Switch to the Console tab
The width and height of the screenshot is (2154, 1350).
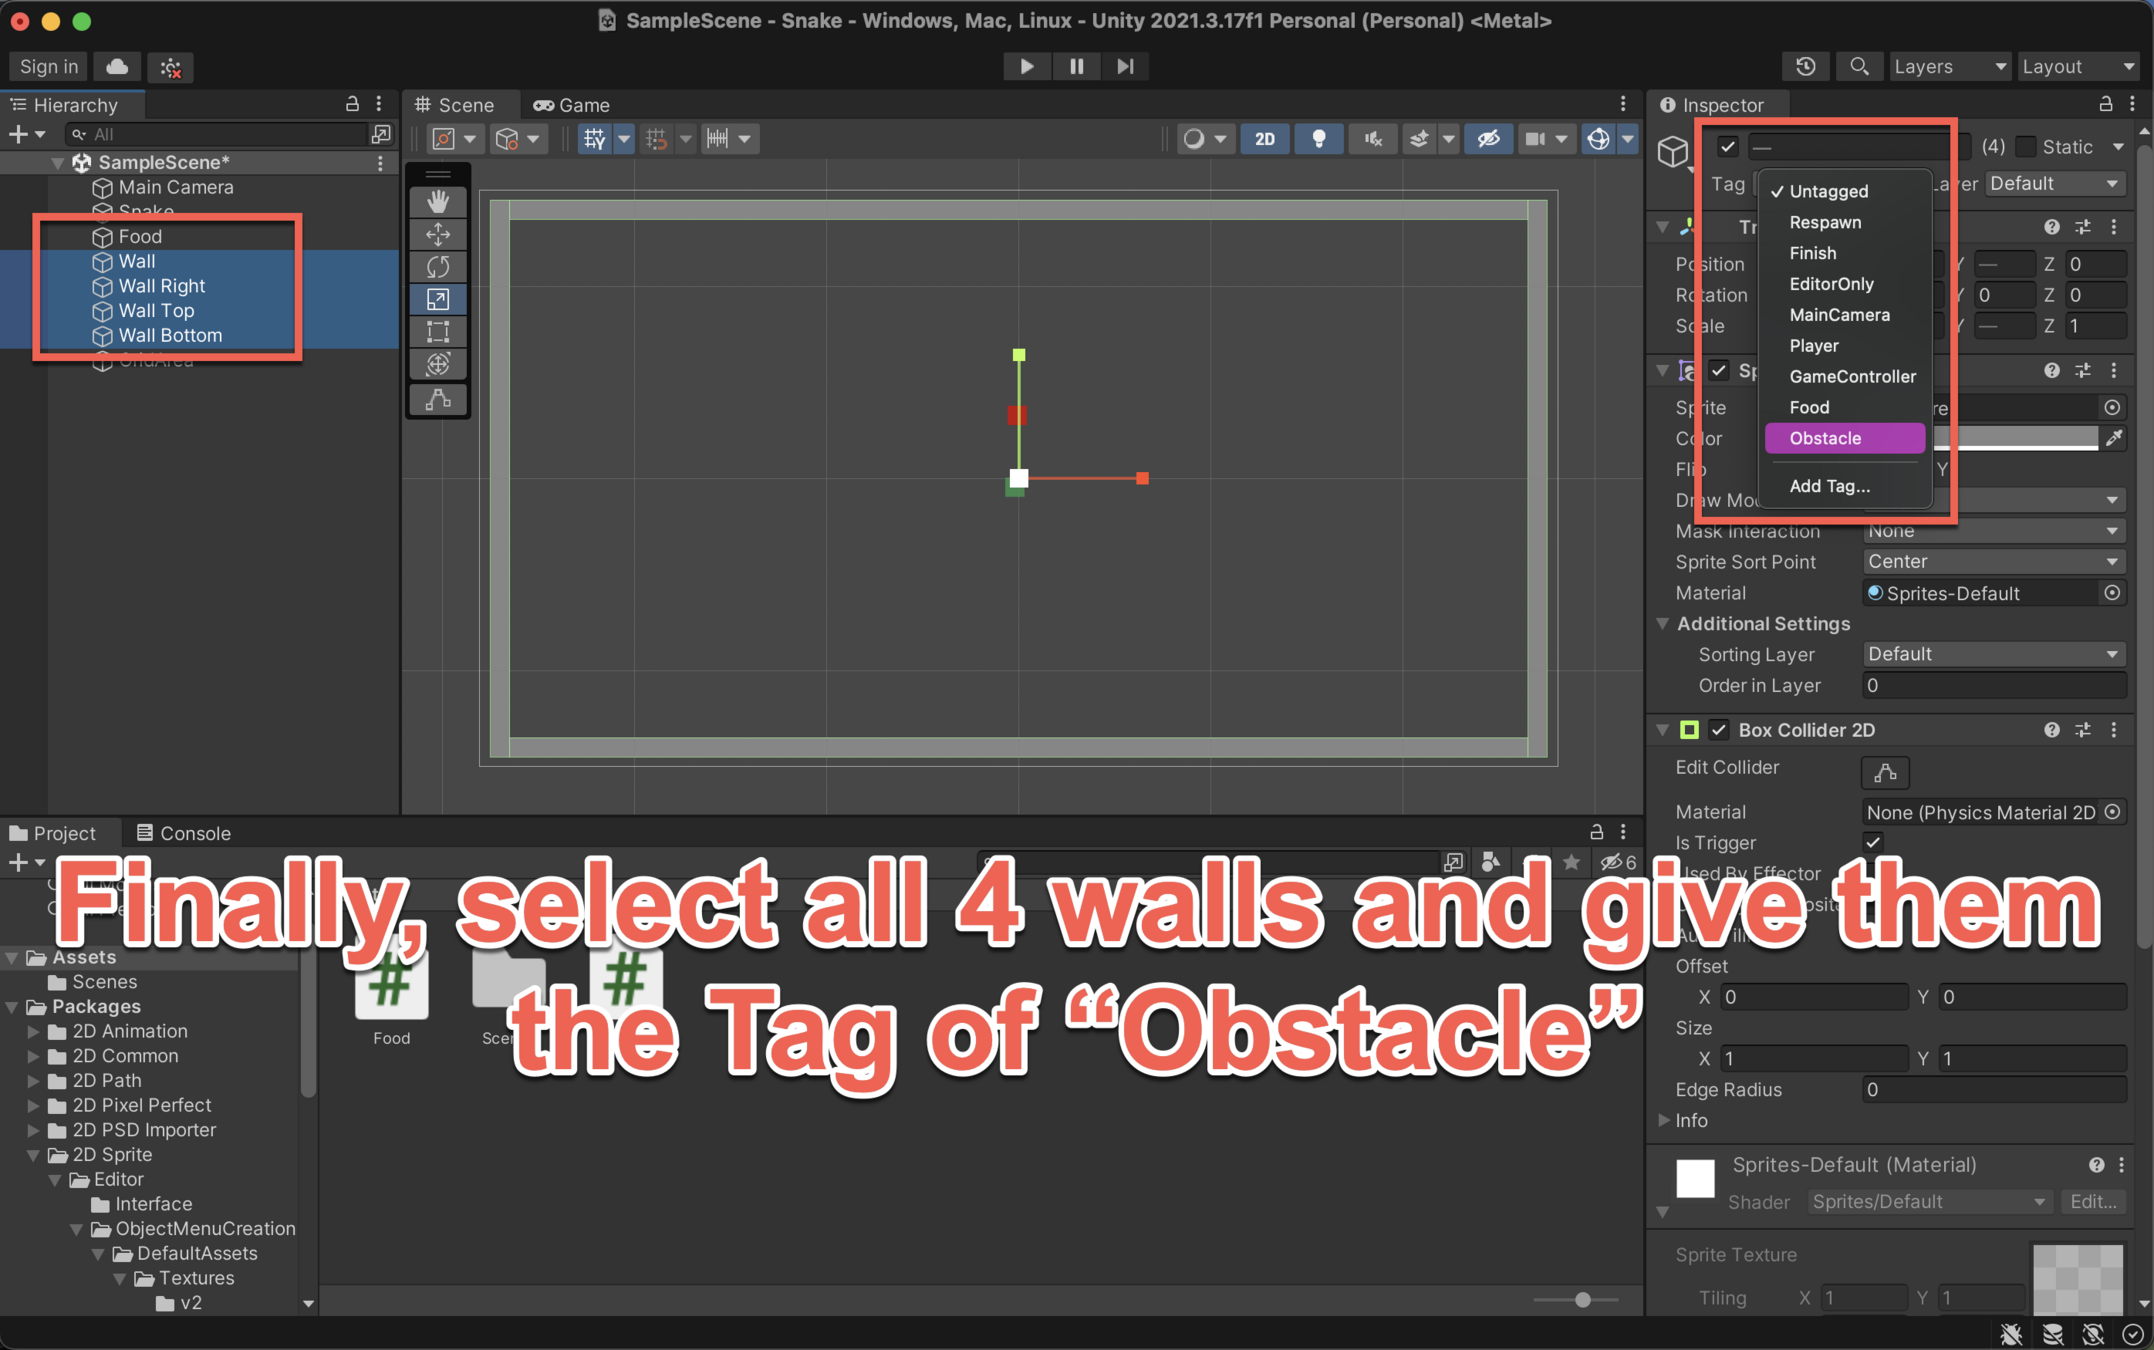pyautogui.click(x=184, y=833)
